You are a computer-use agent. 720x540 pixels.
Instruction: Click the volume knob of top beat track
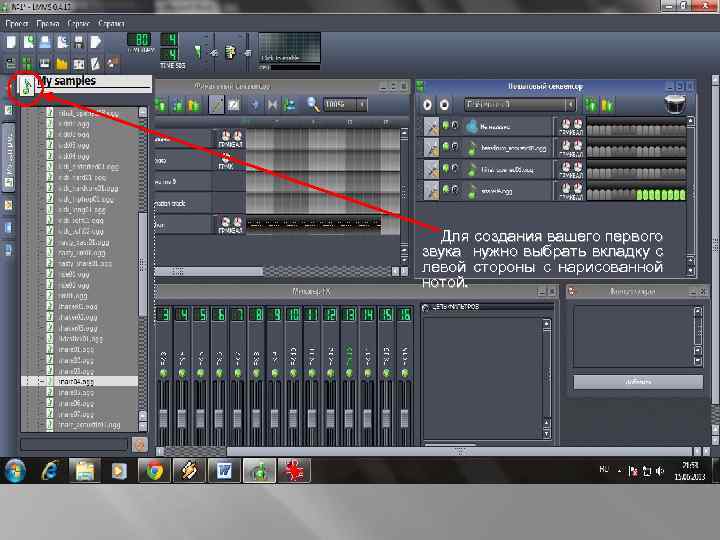click(566, 124)
